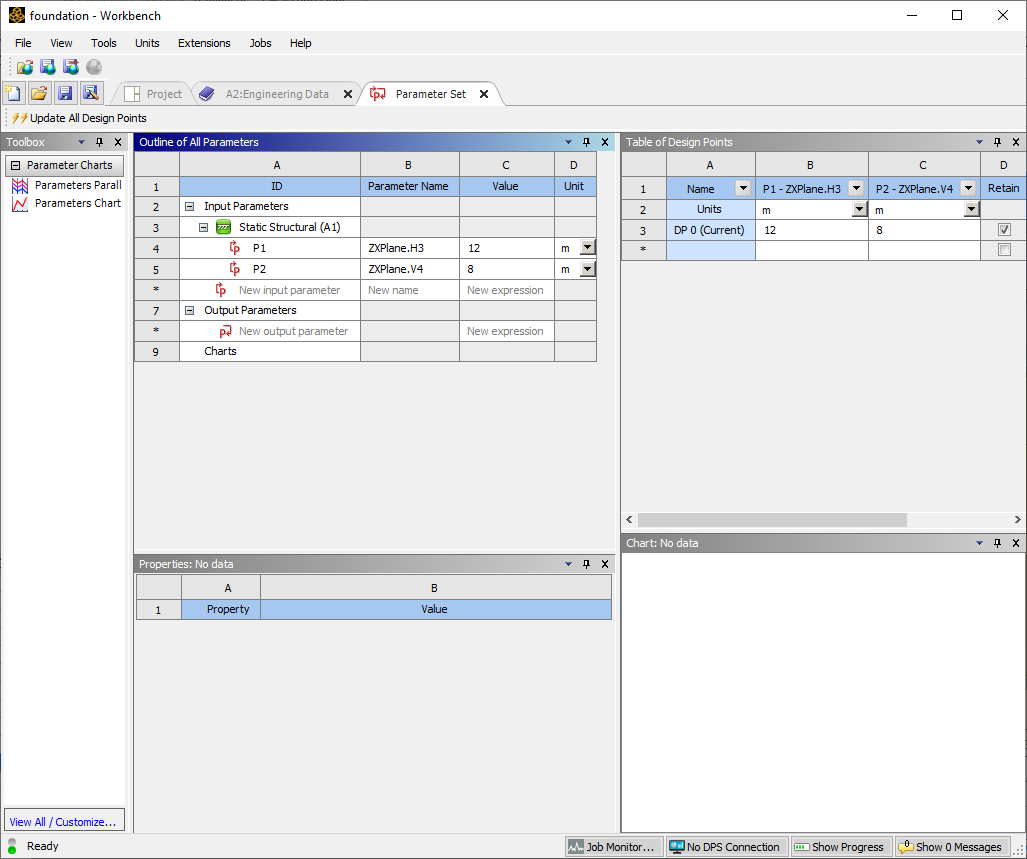Pin the Chart panel

pyautogui.click(x=998, y=543)
